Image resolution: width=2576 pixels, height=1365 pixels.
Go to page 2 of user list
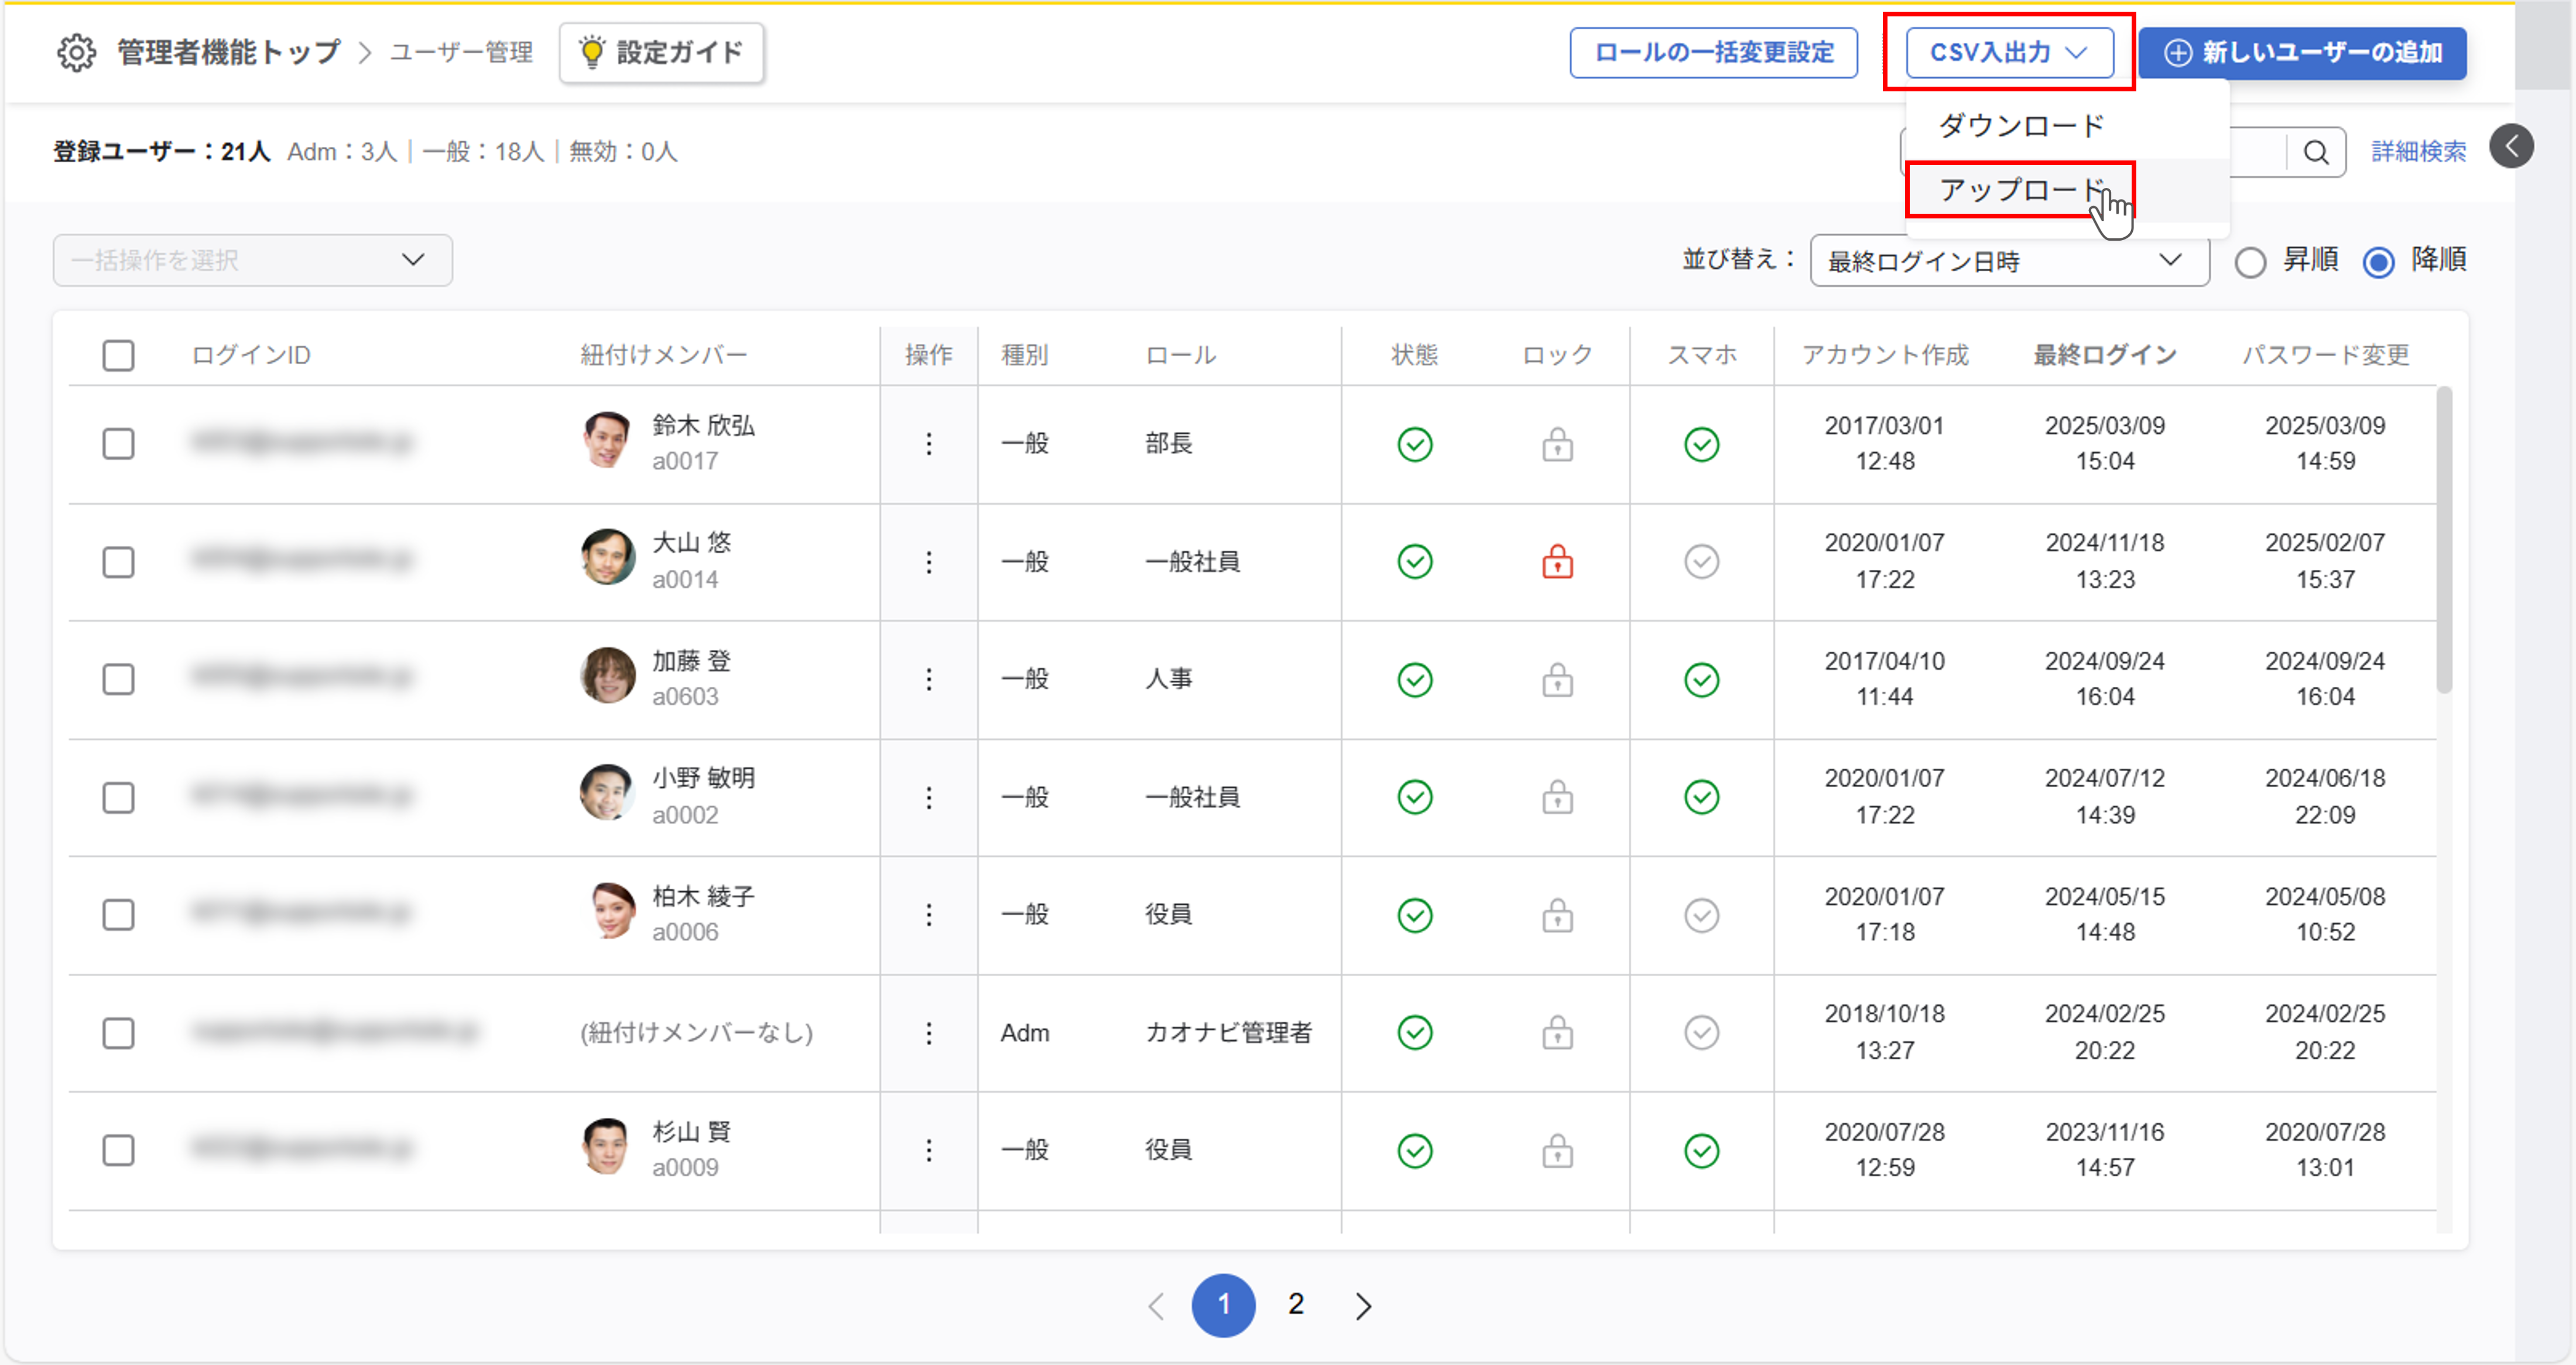(1295, 1304)
